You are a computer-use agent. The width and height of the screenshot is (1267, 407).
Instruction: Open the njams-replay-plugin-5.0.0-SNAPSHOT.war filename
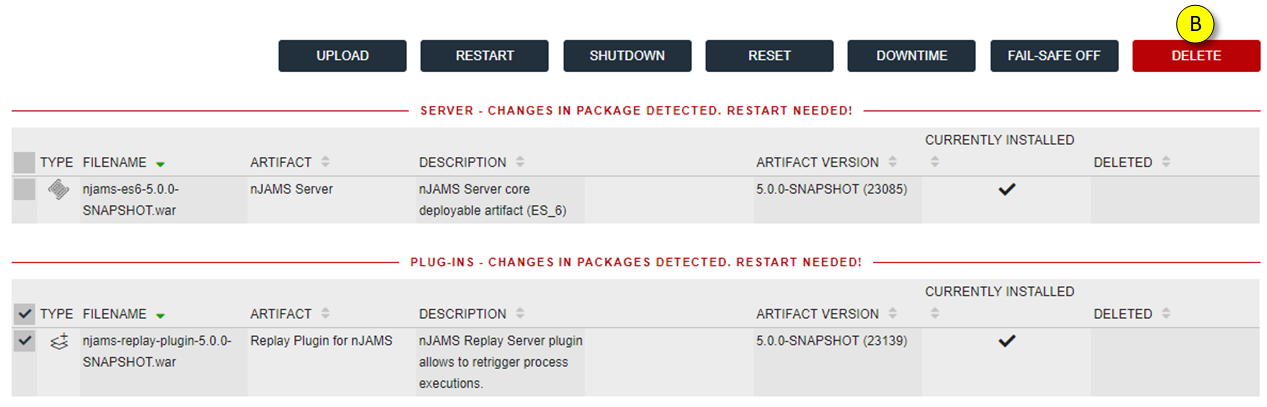[157, 351]
